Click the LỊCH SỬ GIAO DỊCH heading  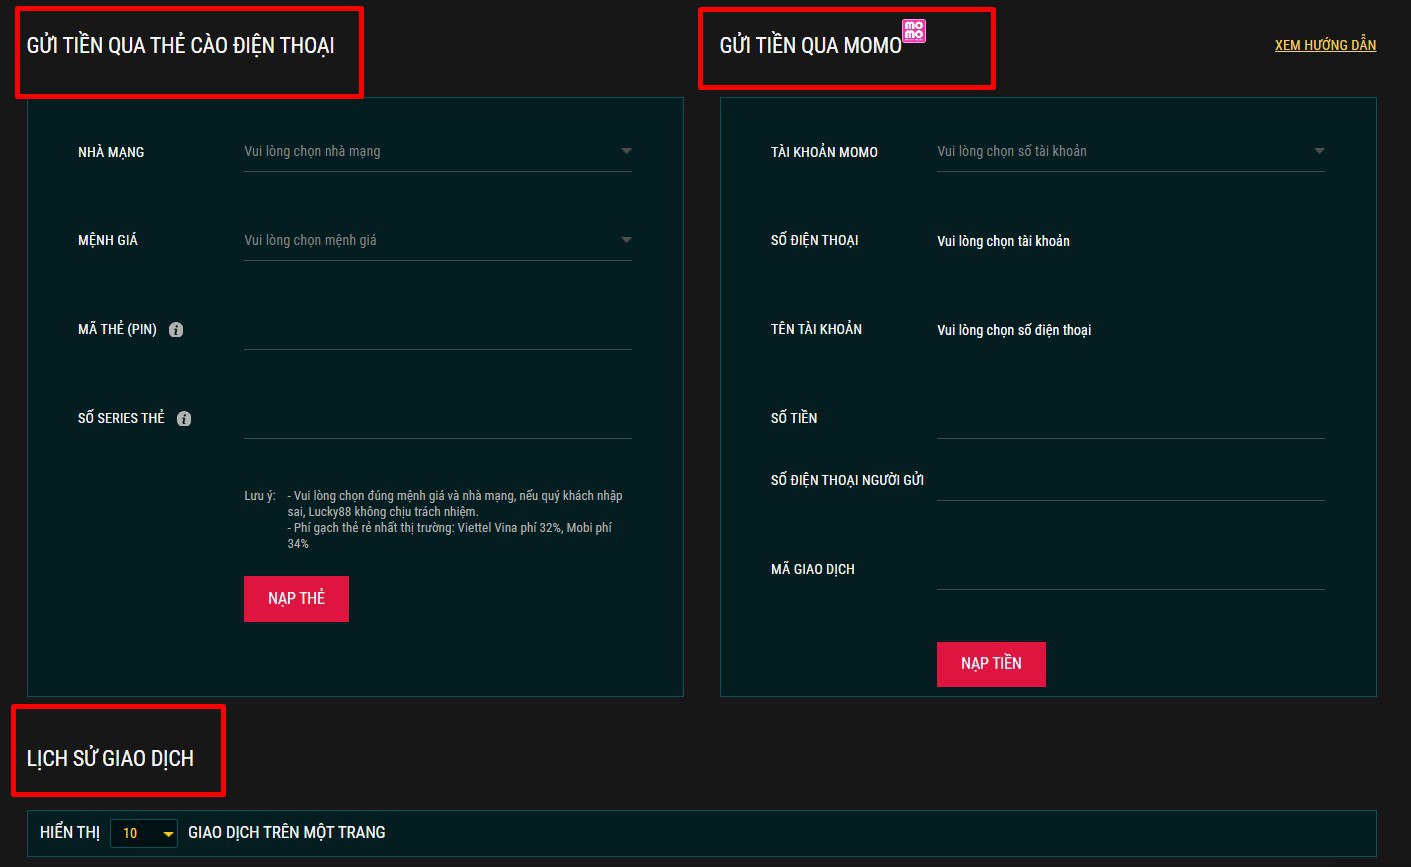pos(110,759)
